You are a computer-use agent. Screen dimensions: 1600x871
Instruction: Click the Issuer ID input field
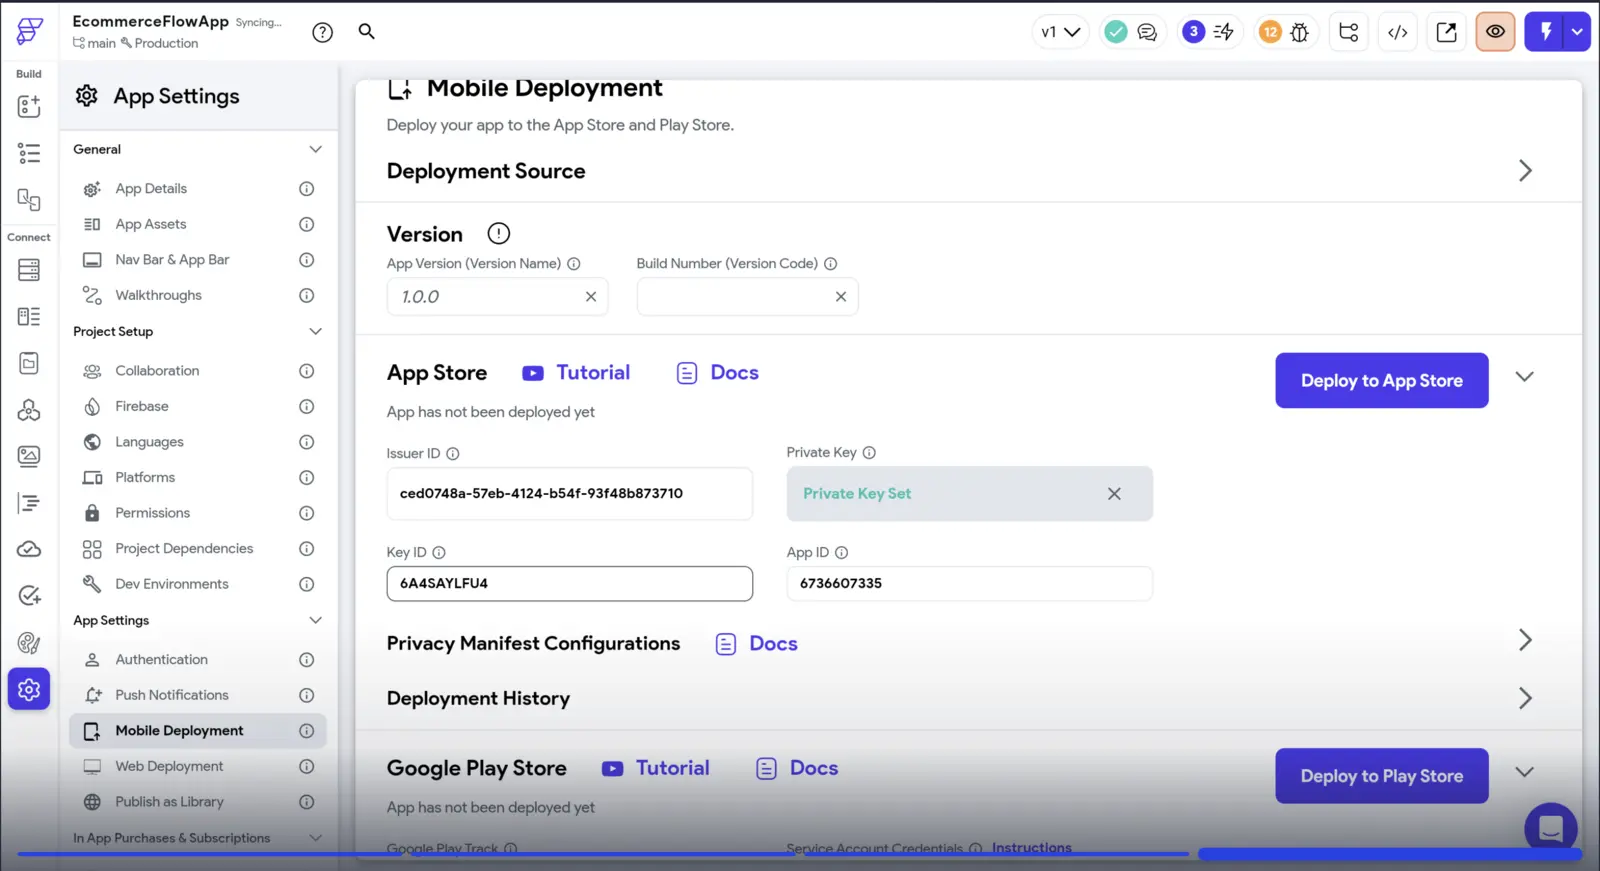tap(569, 494)
